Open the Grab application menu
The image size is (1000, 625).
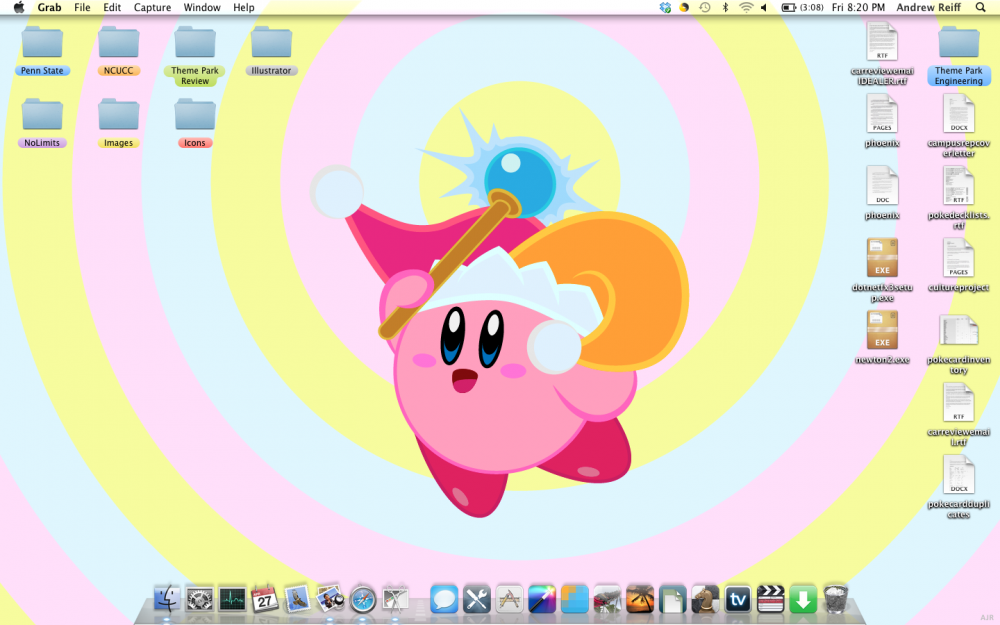click(48, 7)
